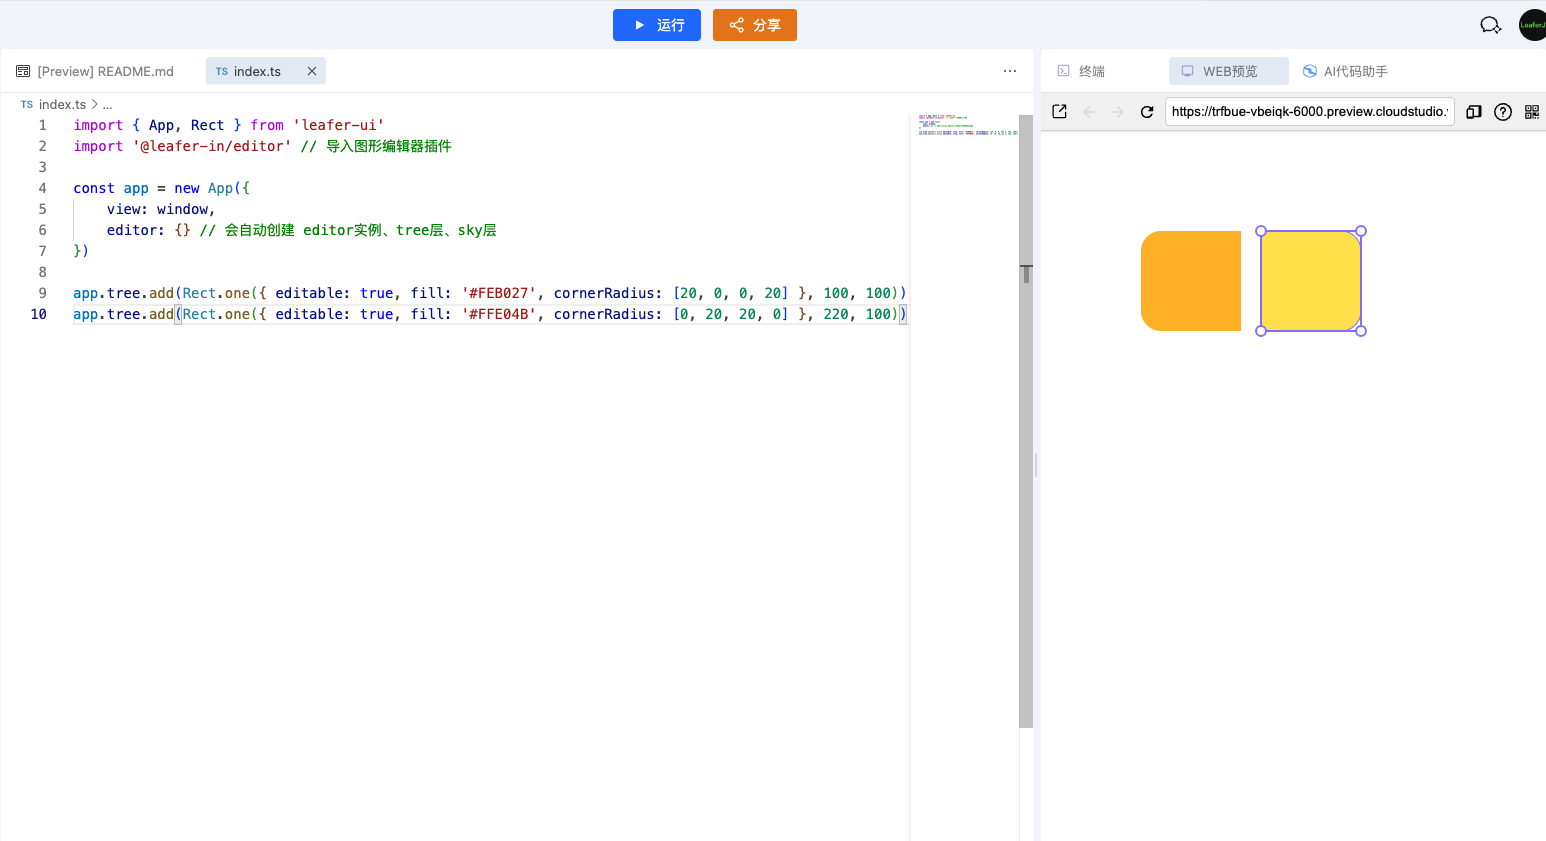
Task: Open the preview help question icon
Action: pyautogui.click(x=1502, y=111)
